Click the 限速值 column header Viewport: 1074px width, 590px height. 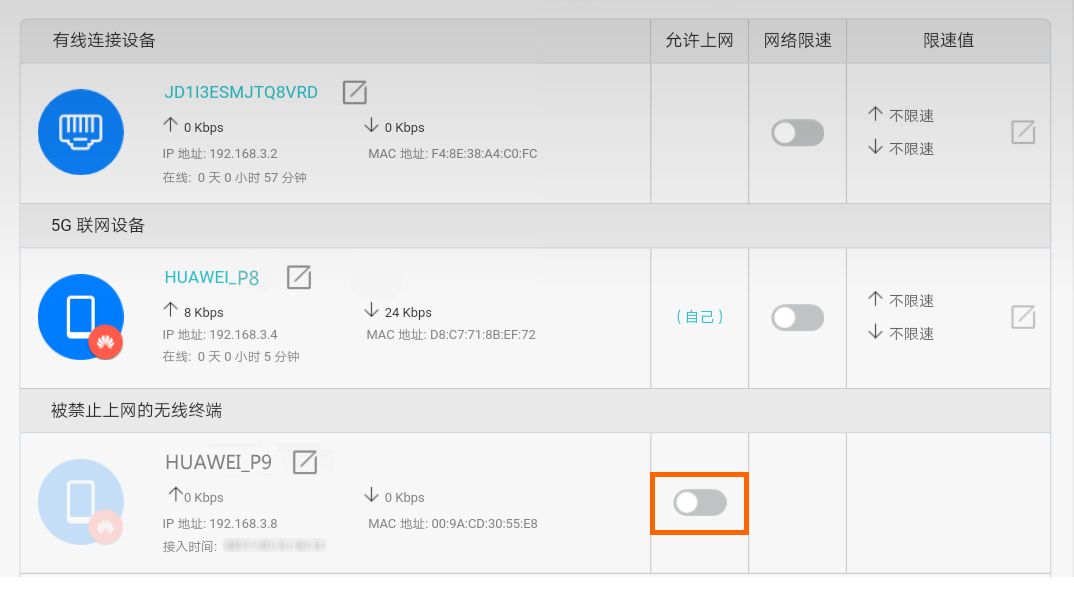[x=949, y=40]
